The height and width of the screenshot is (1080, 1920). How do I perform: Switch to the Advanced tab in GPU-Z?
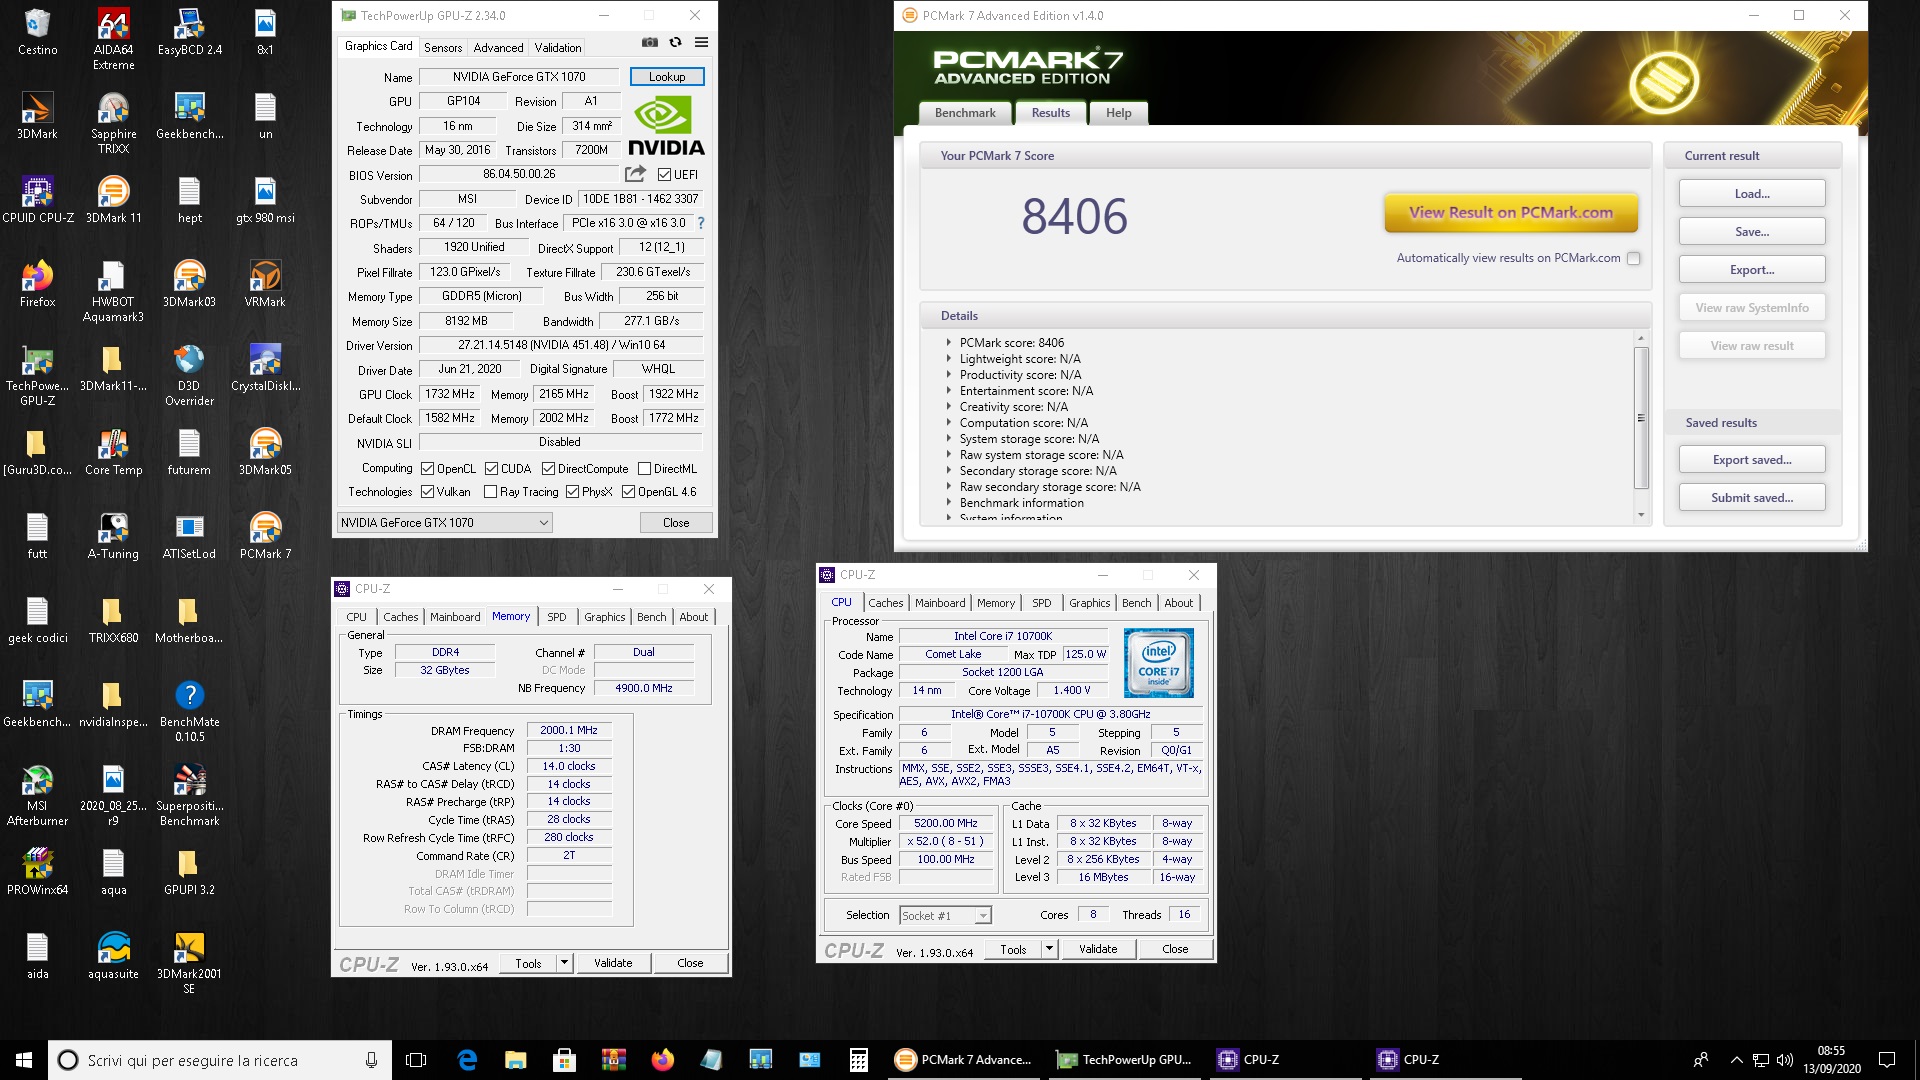[x=498, y=47]
